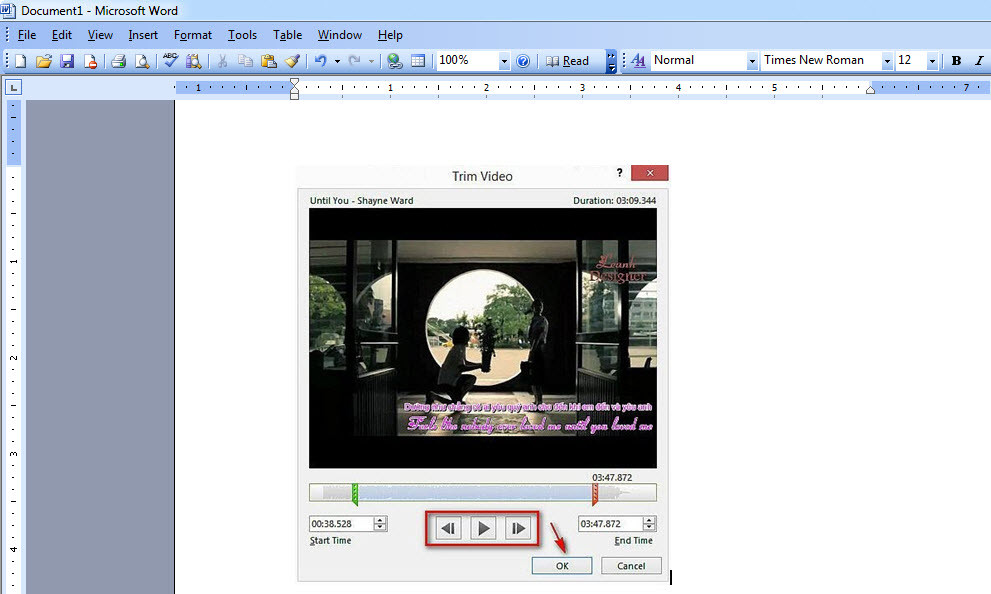Click the Previous Frame playback button

click(x=448, y=528)
